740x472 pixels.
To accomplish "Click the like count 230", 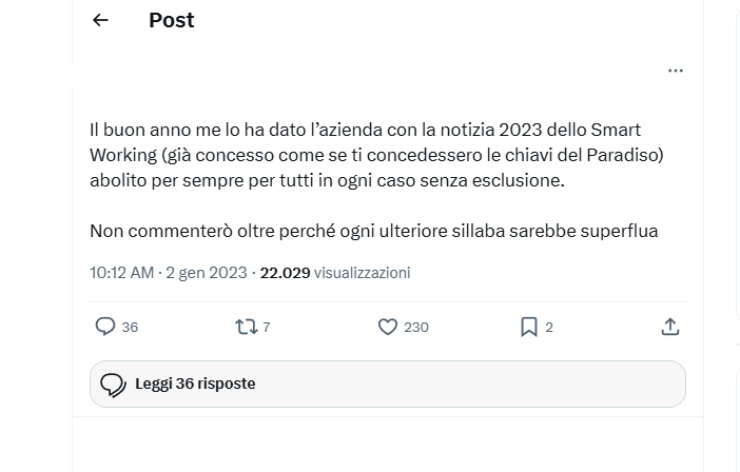I will pos(417,326).
